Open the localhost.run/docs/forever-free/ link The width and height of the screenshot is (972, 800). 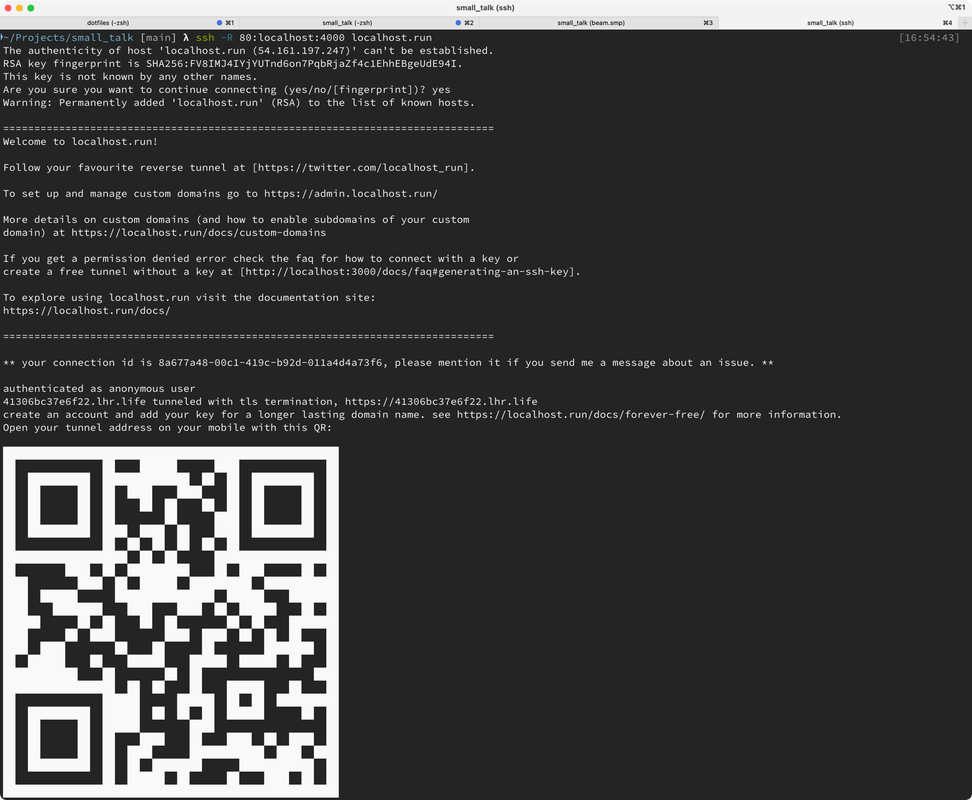click(x=581, y=415)
